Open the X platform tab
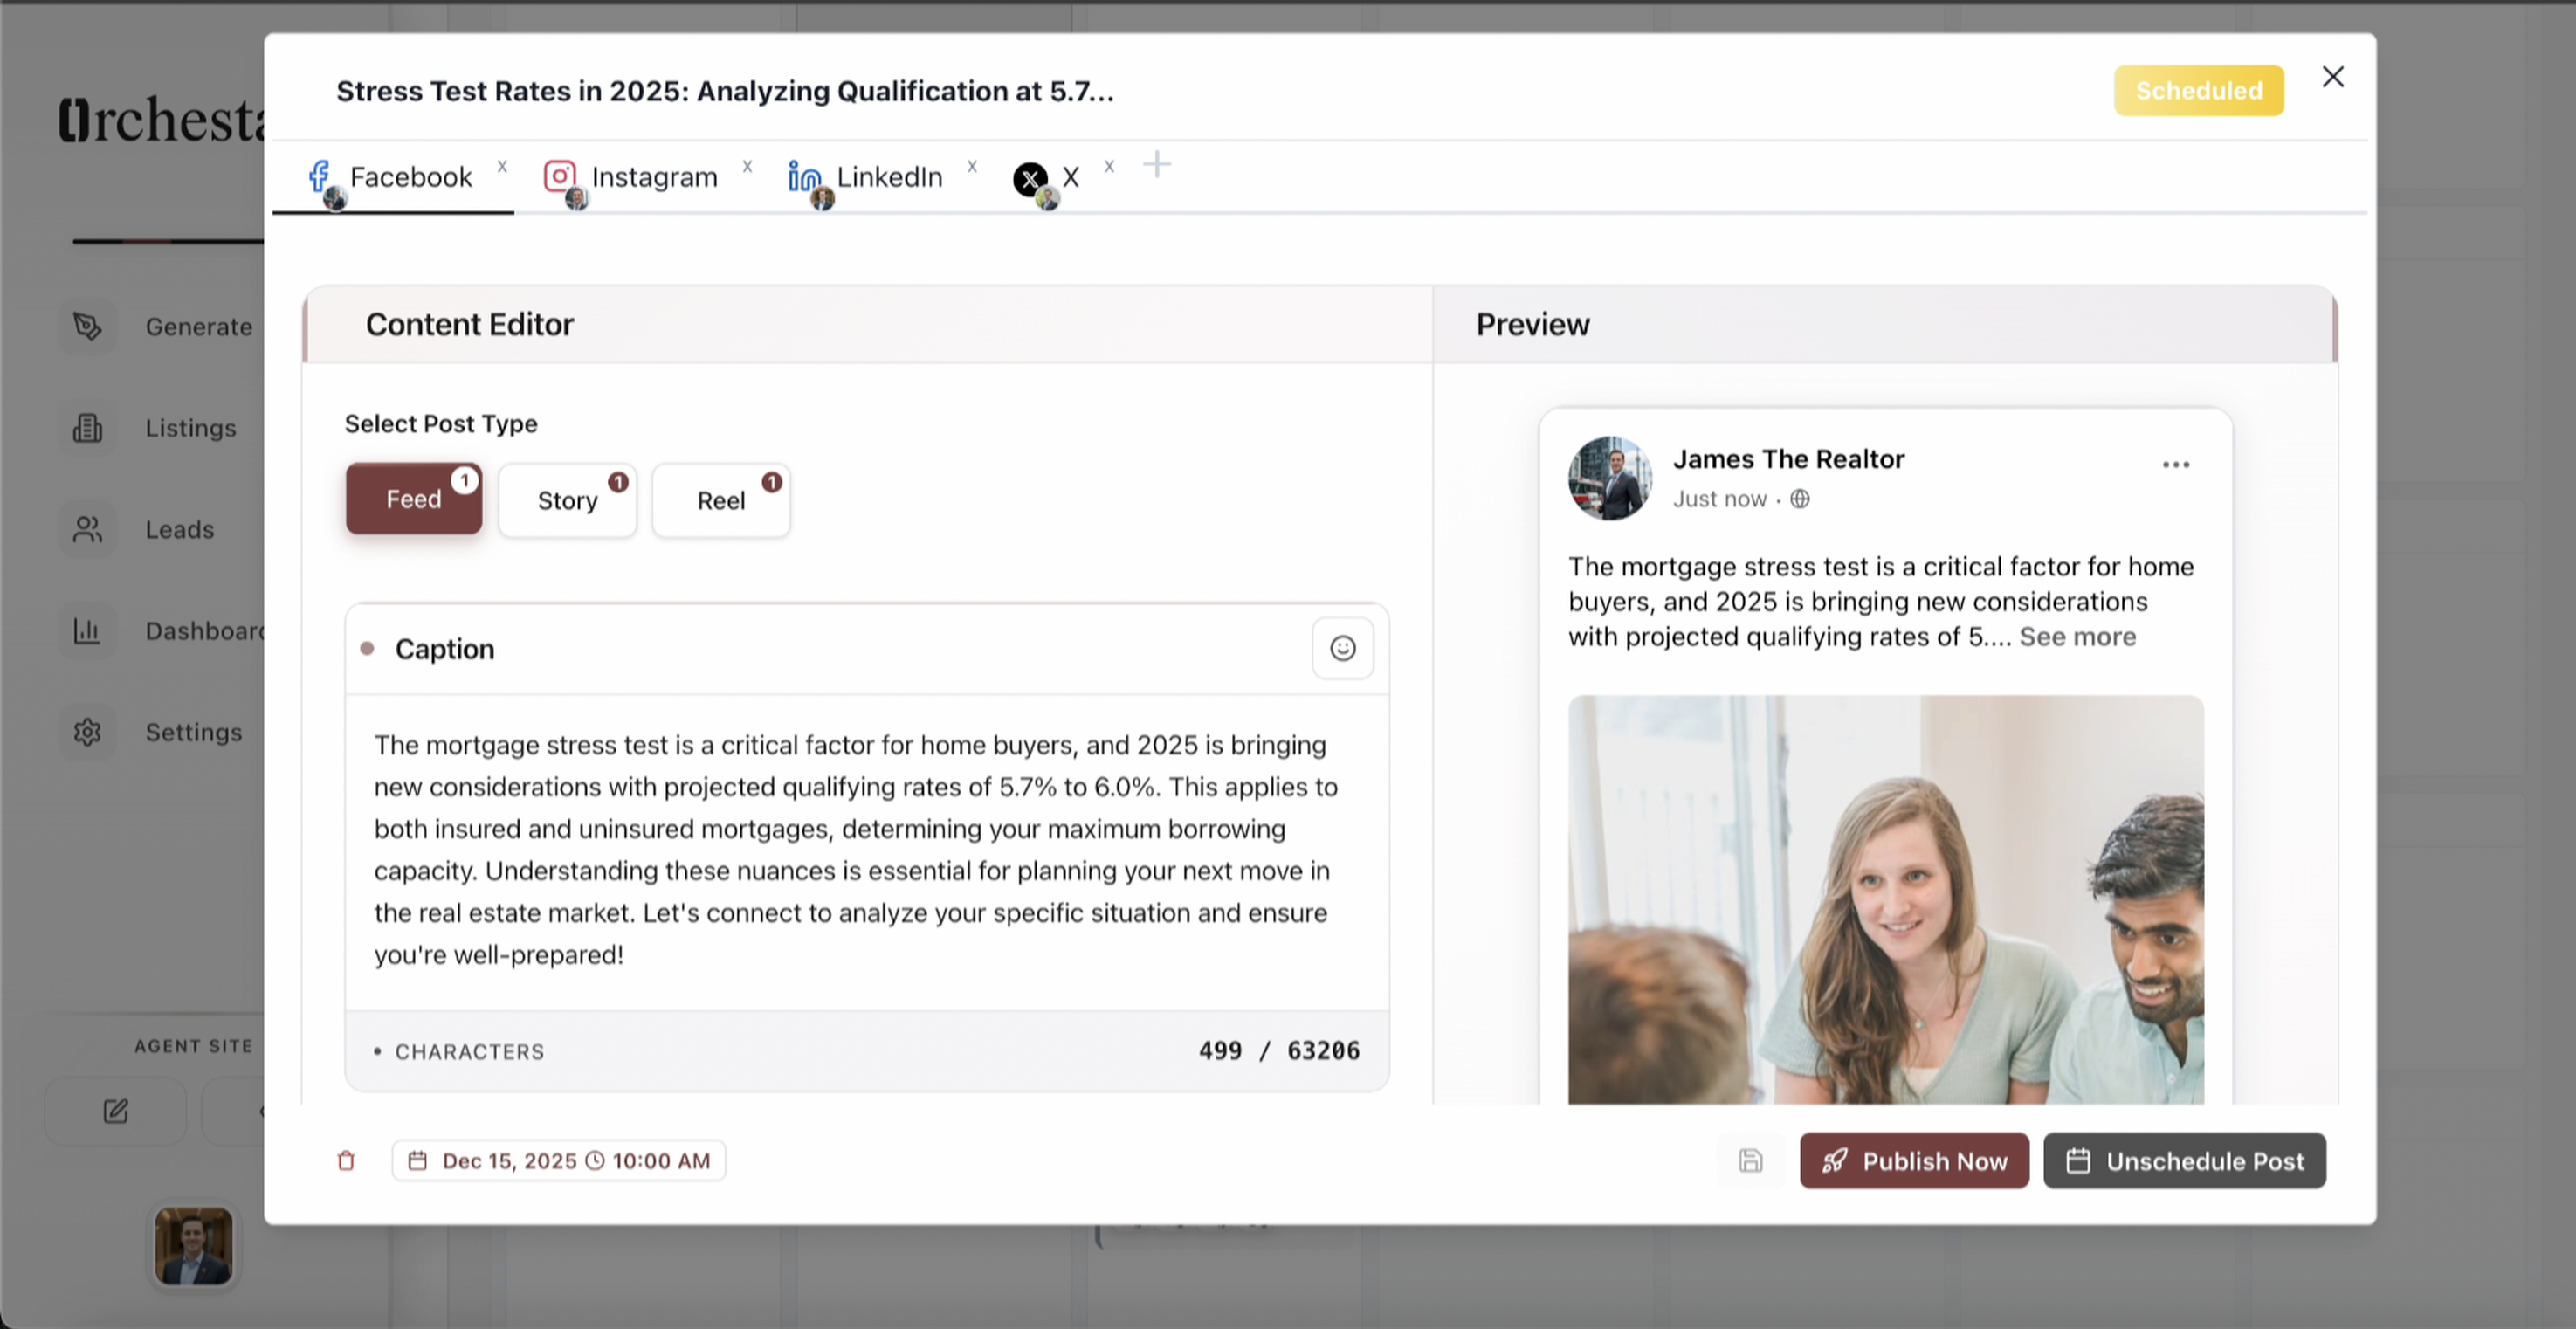This screenshot has height=1329, width=2576. [1069, 177]
